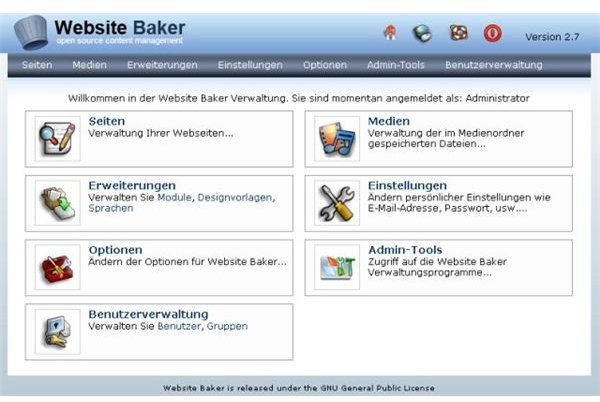This screenshot has height=402, width=600.
Task: Click the globe view-site icon
Action: (422, 33)
